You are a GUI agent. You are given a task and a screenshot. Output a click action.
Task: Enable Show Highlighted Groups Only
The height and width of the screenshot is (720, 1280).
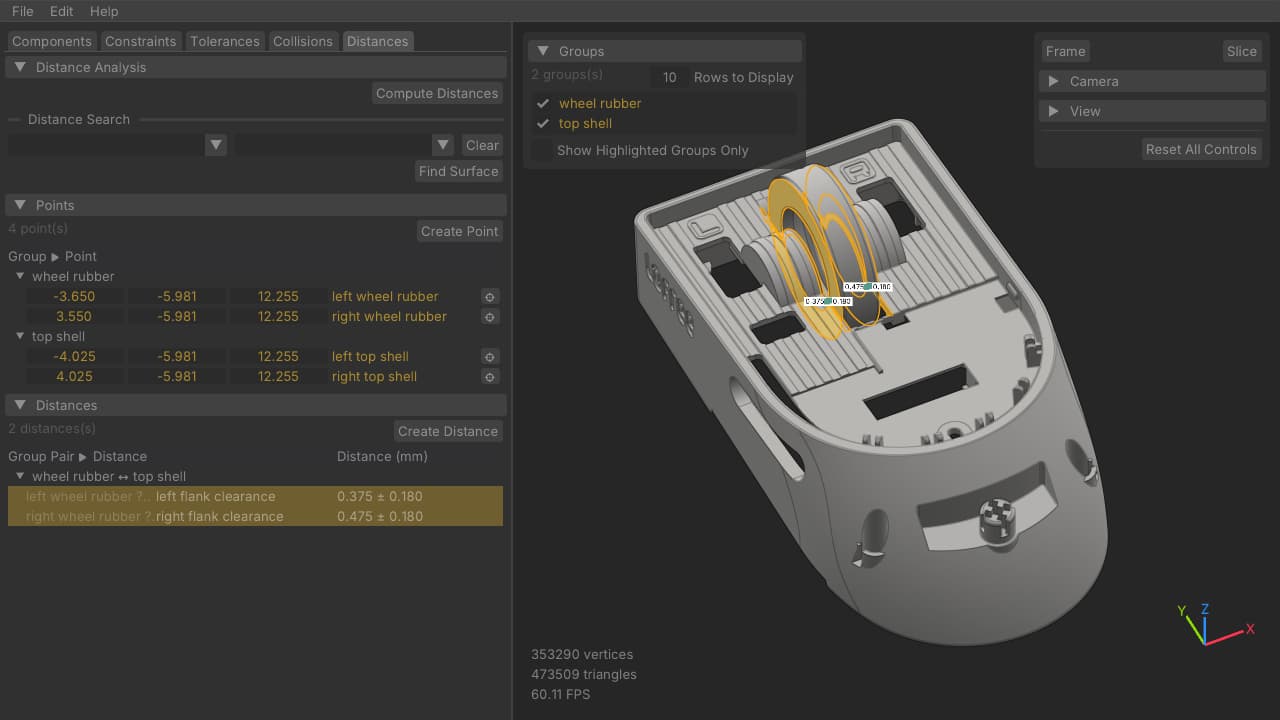click(x=543, y=150)
